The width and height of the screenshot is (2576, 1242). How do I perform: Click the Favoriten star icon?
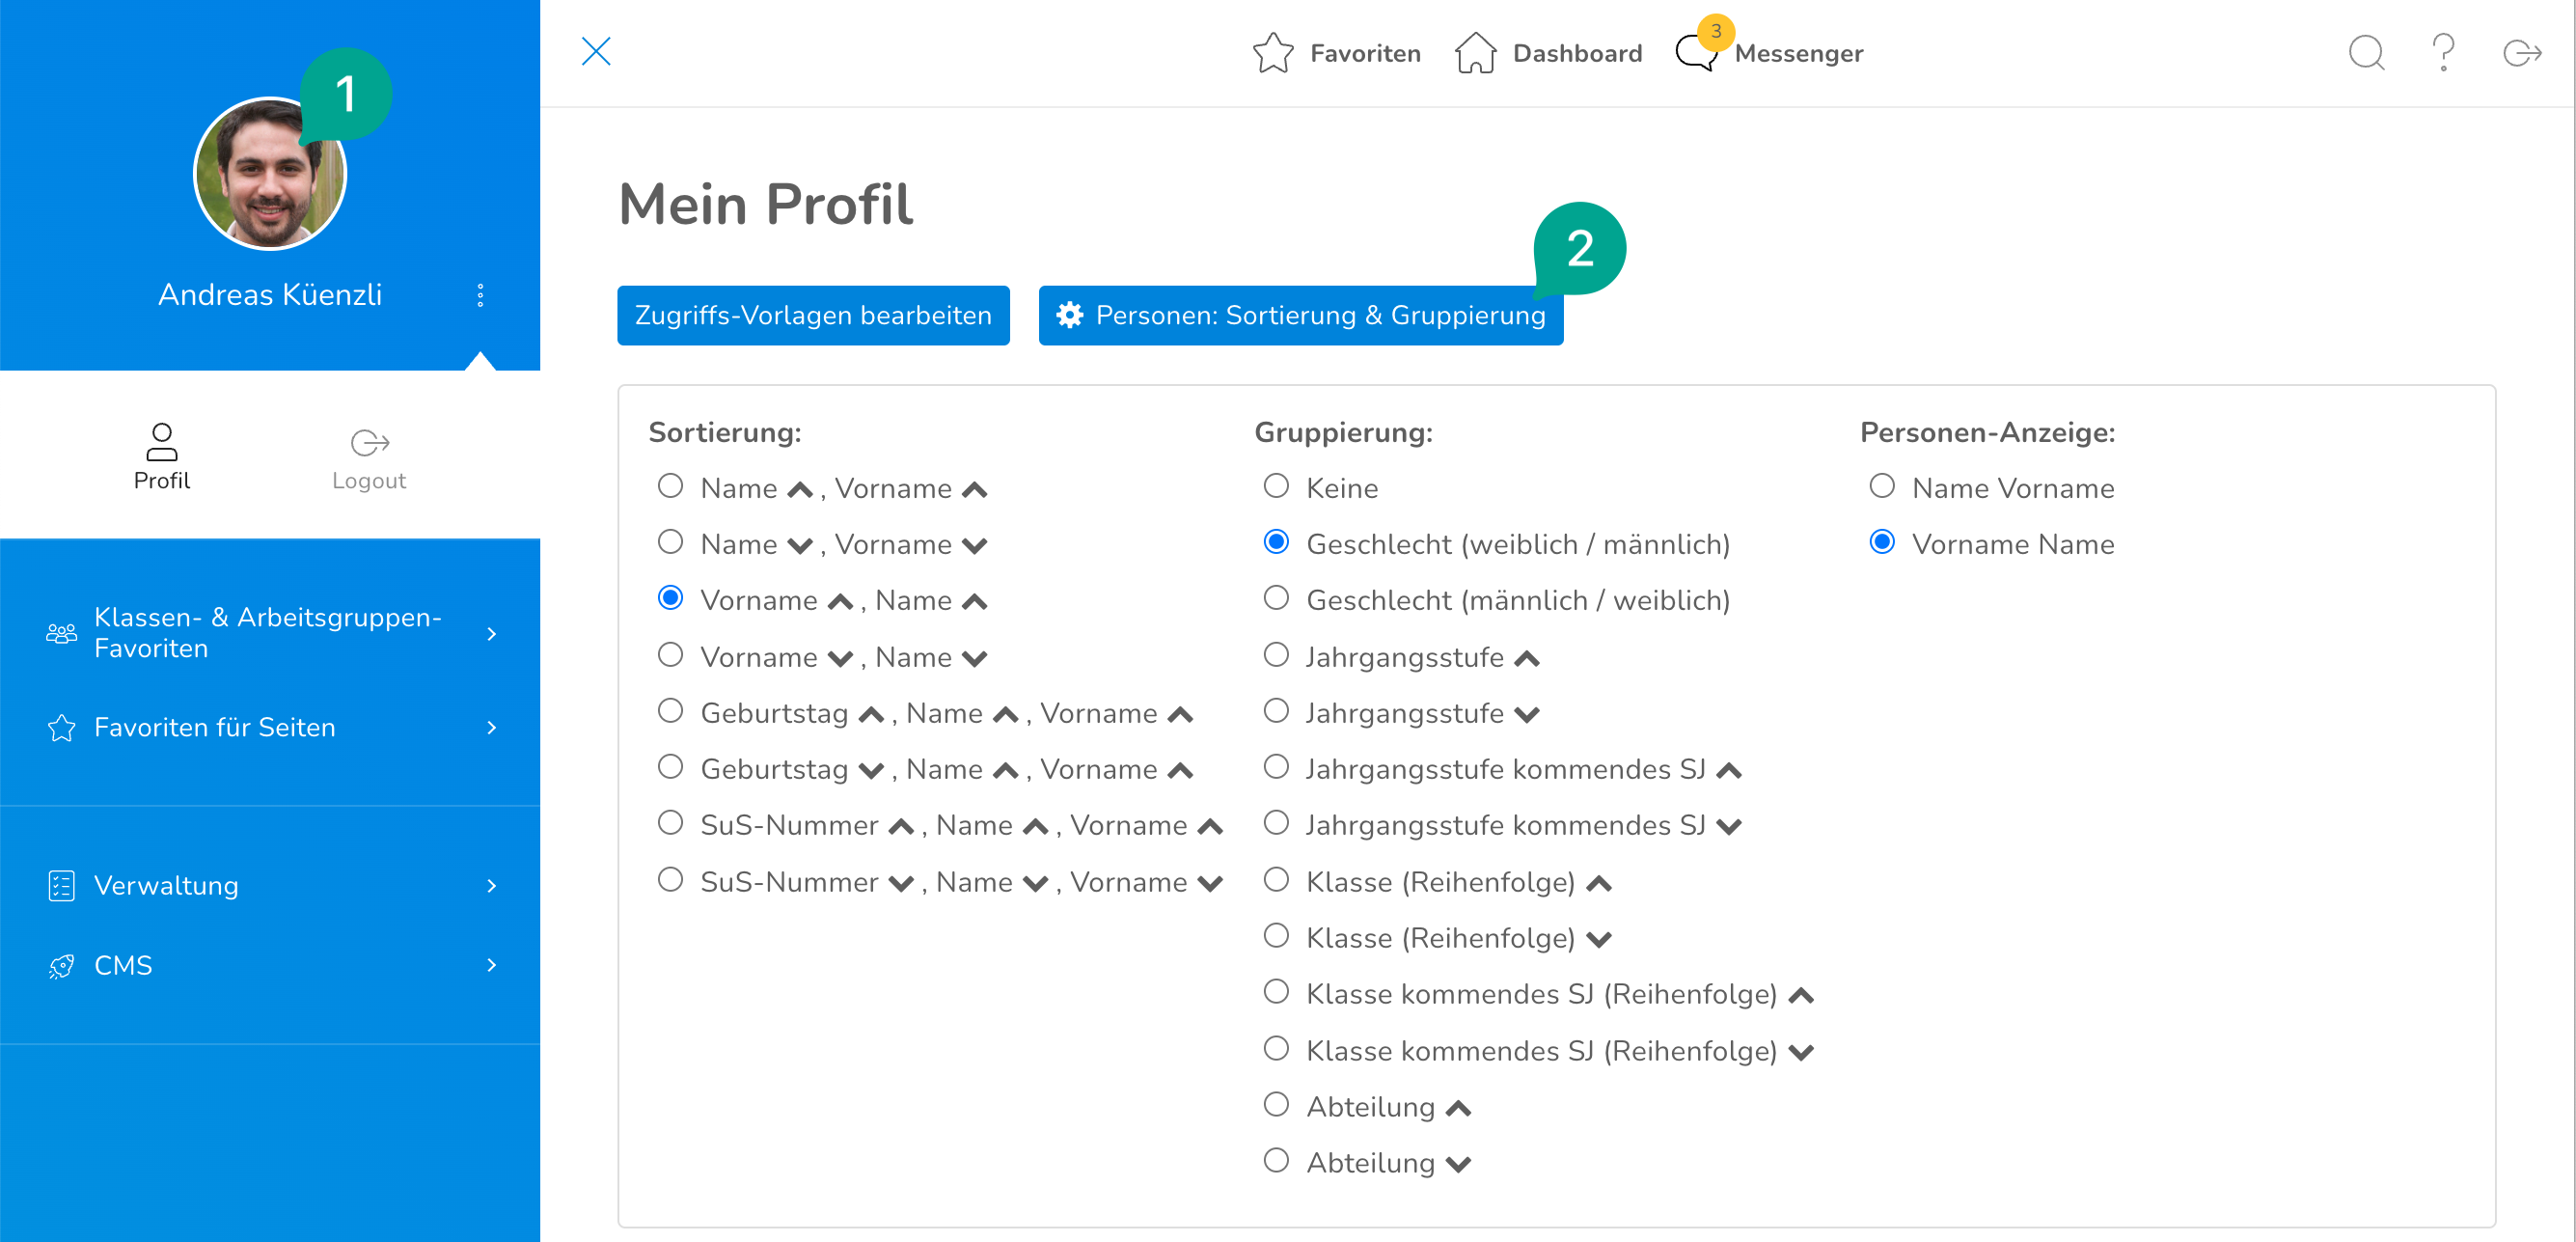click(1272, 53)
